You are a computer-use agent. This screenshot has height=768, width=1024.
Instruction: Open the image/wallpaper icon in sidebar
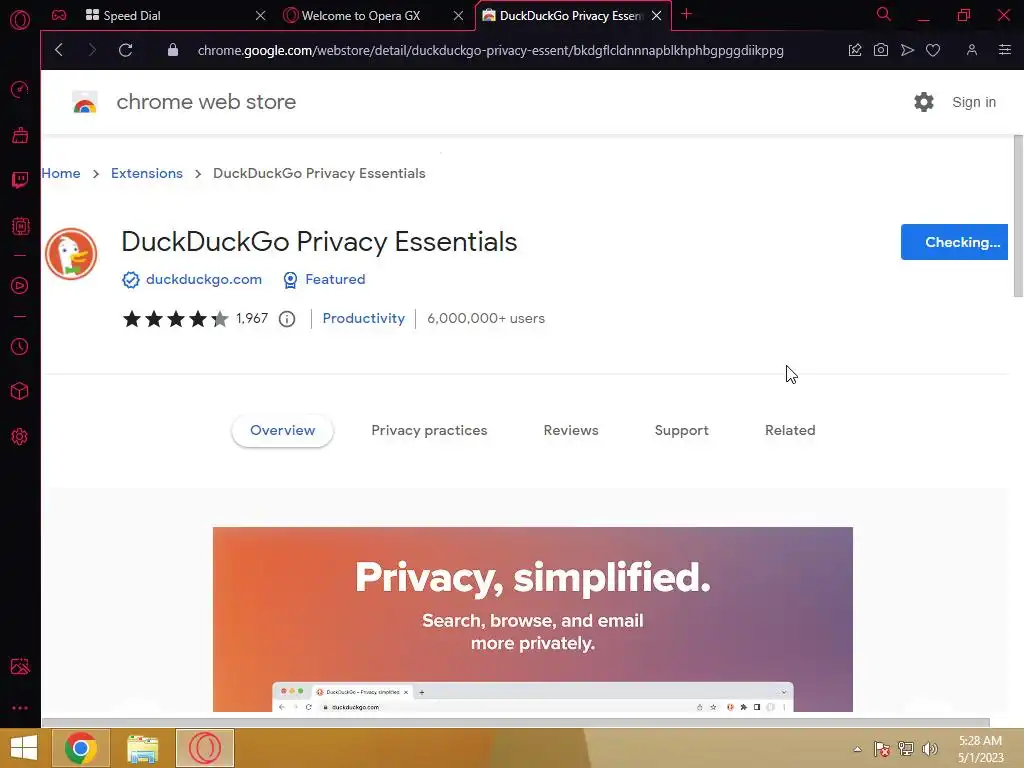(x=20, y=666)
